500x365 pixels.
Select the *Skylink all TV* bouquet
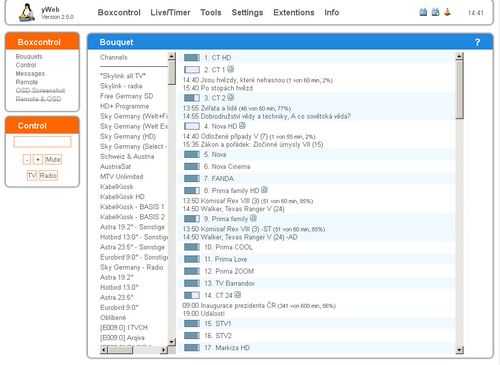123,76
